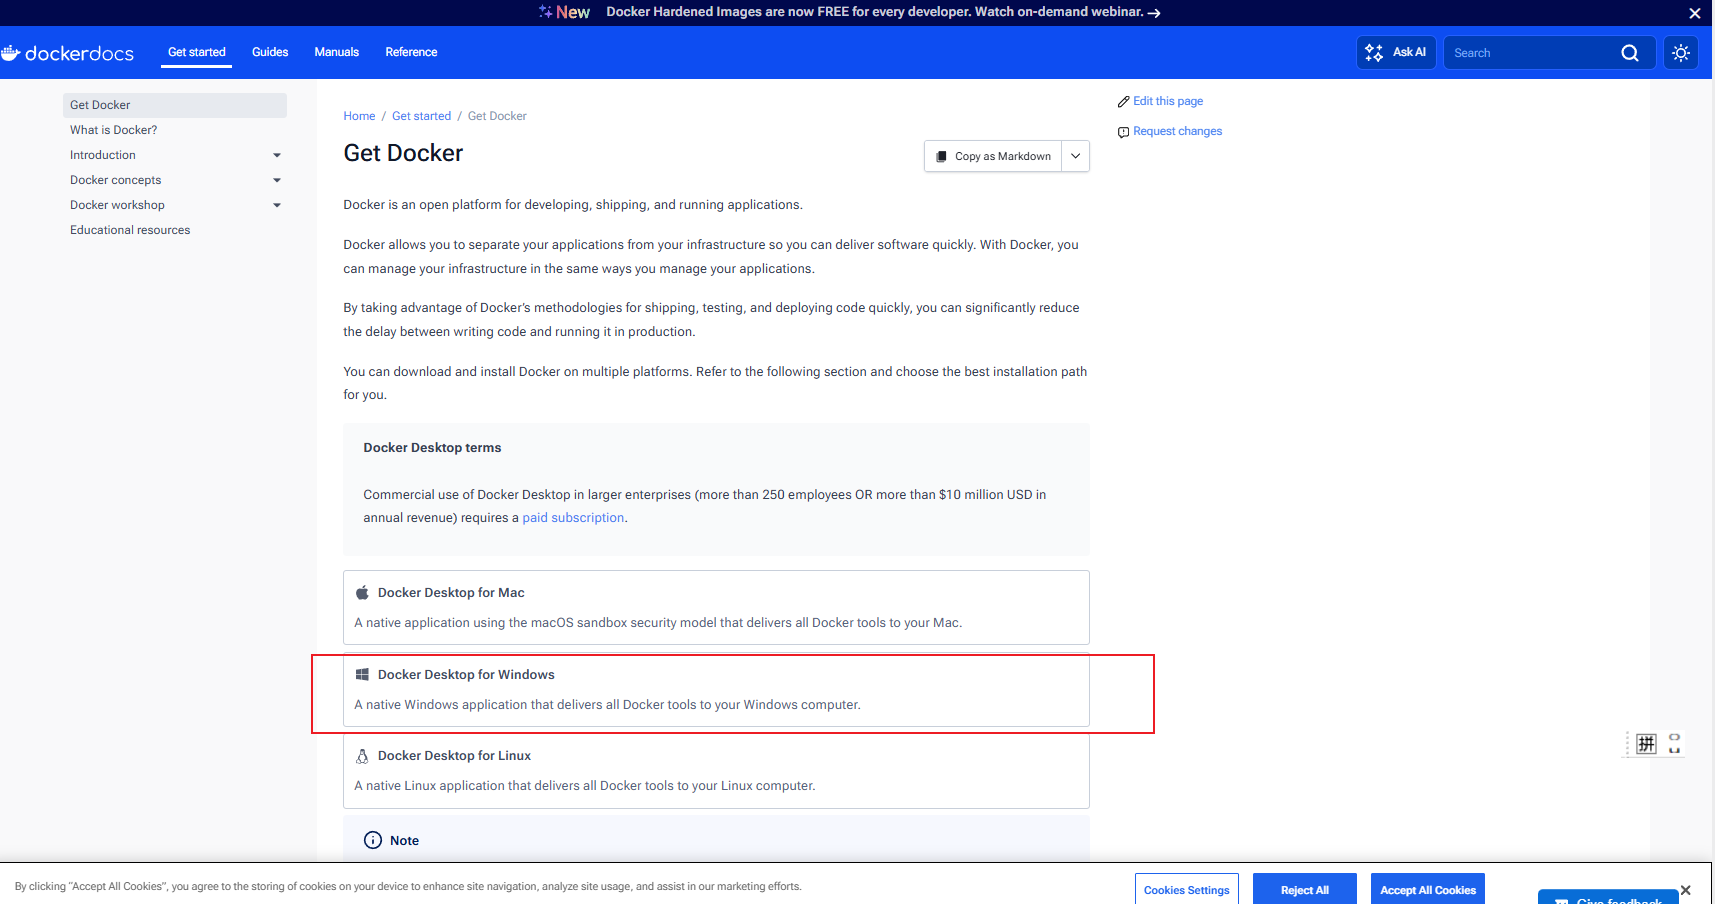Click the Edit this page pencil icon
Viewport: 1715px width, 904px height.
1124,102
